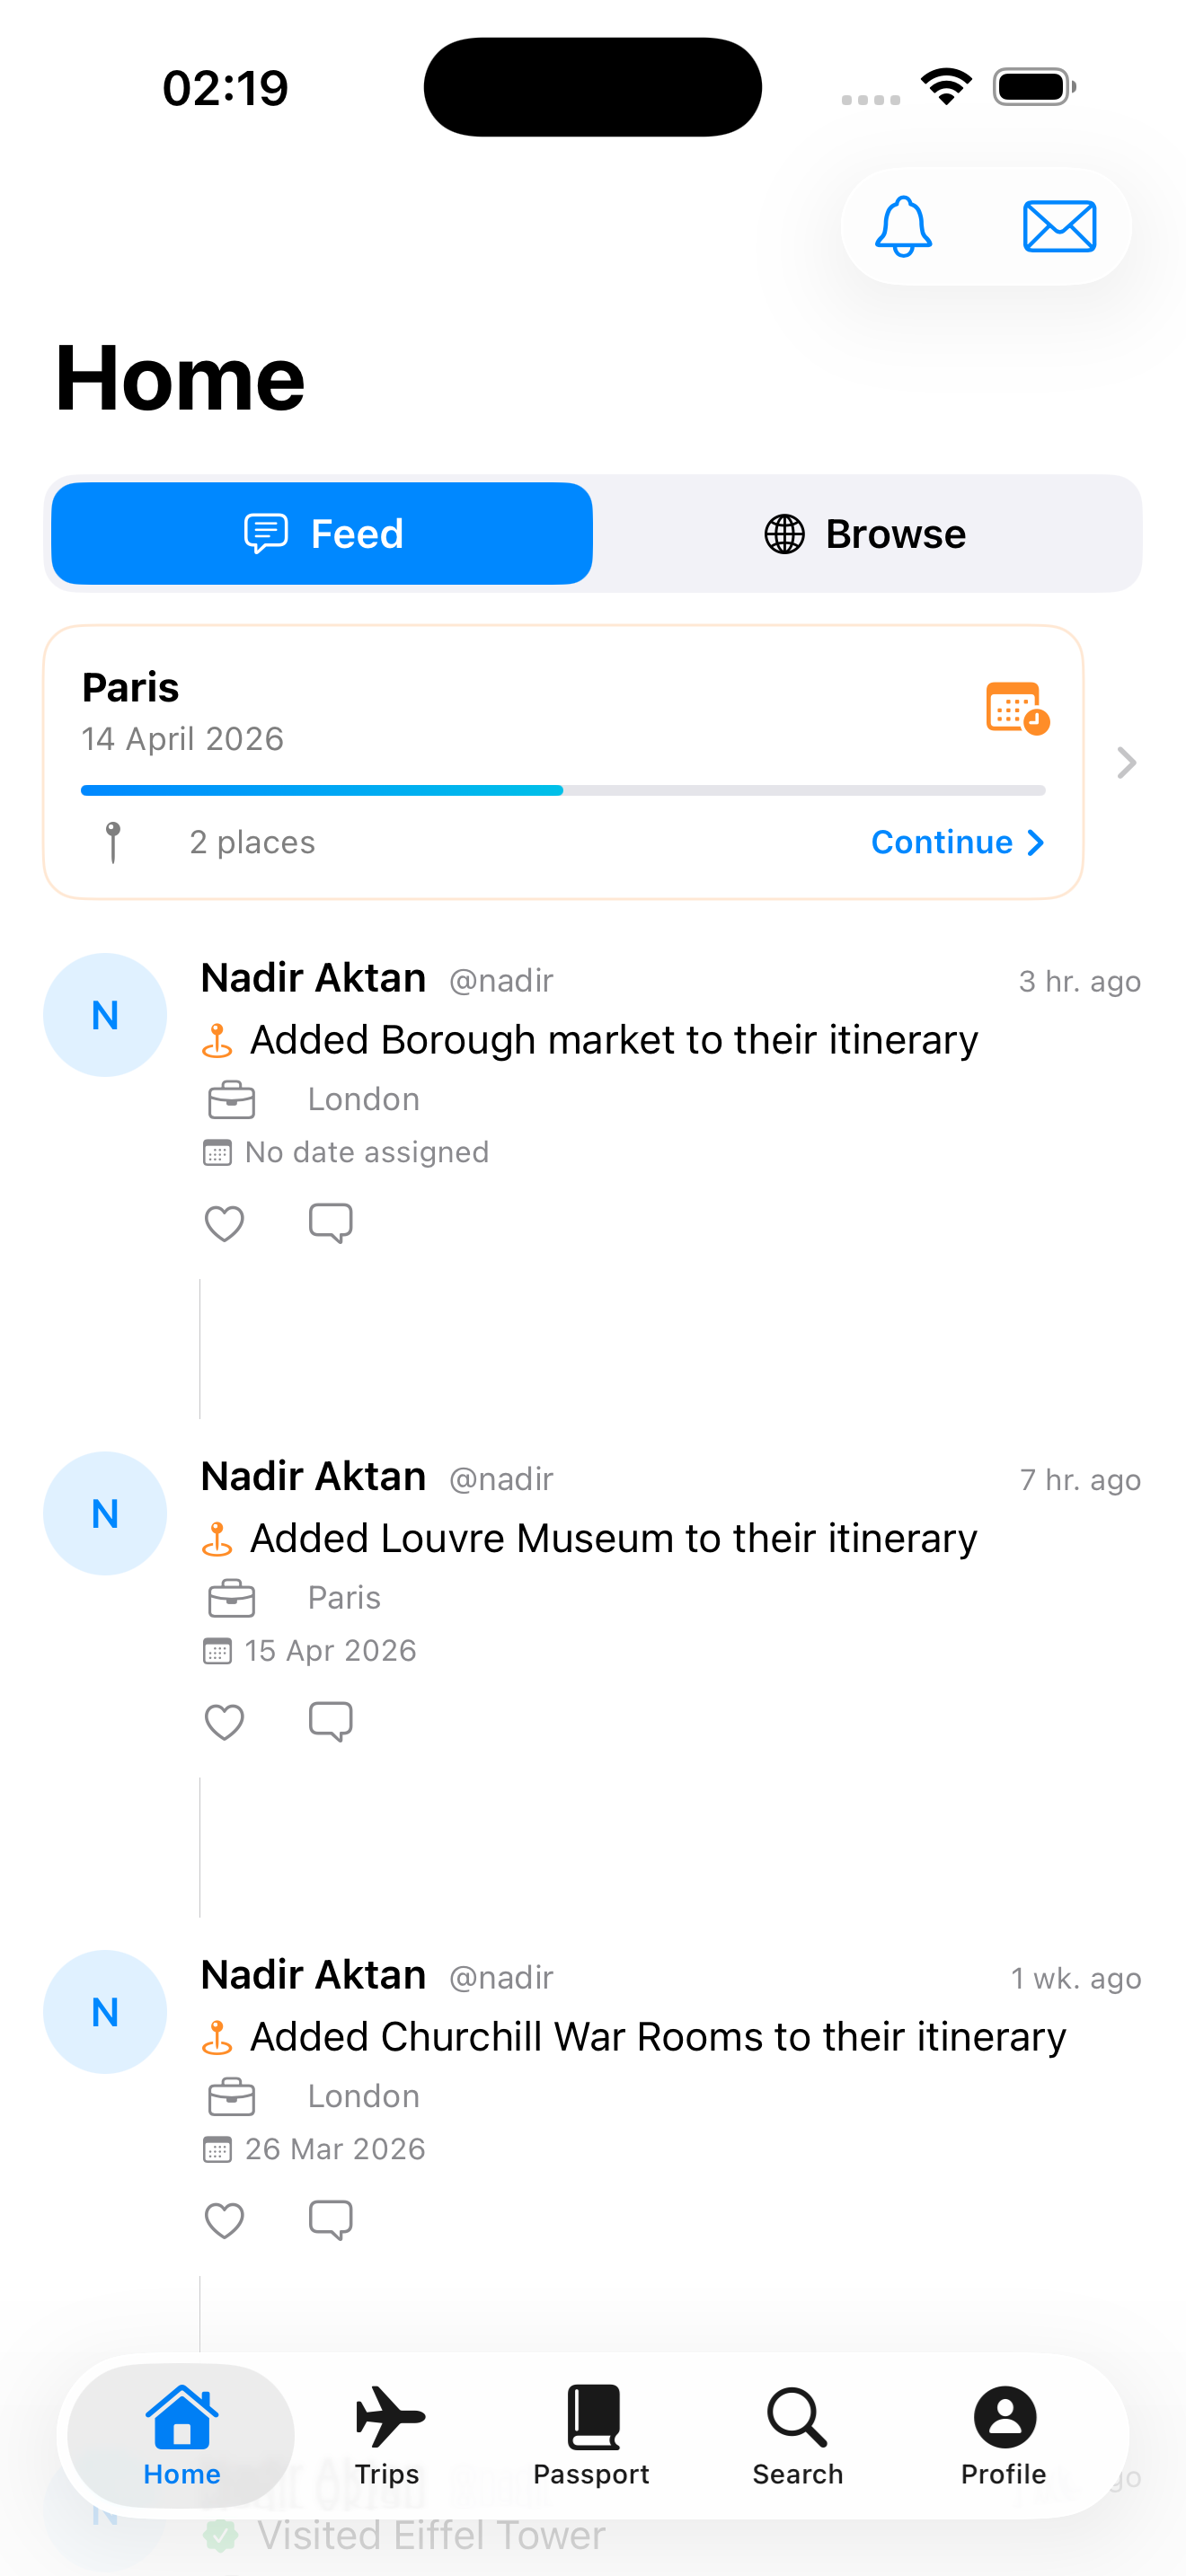
Task: Open comments on Borough market post
Action: tap(330, 1223)
